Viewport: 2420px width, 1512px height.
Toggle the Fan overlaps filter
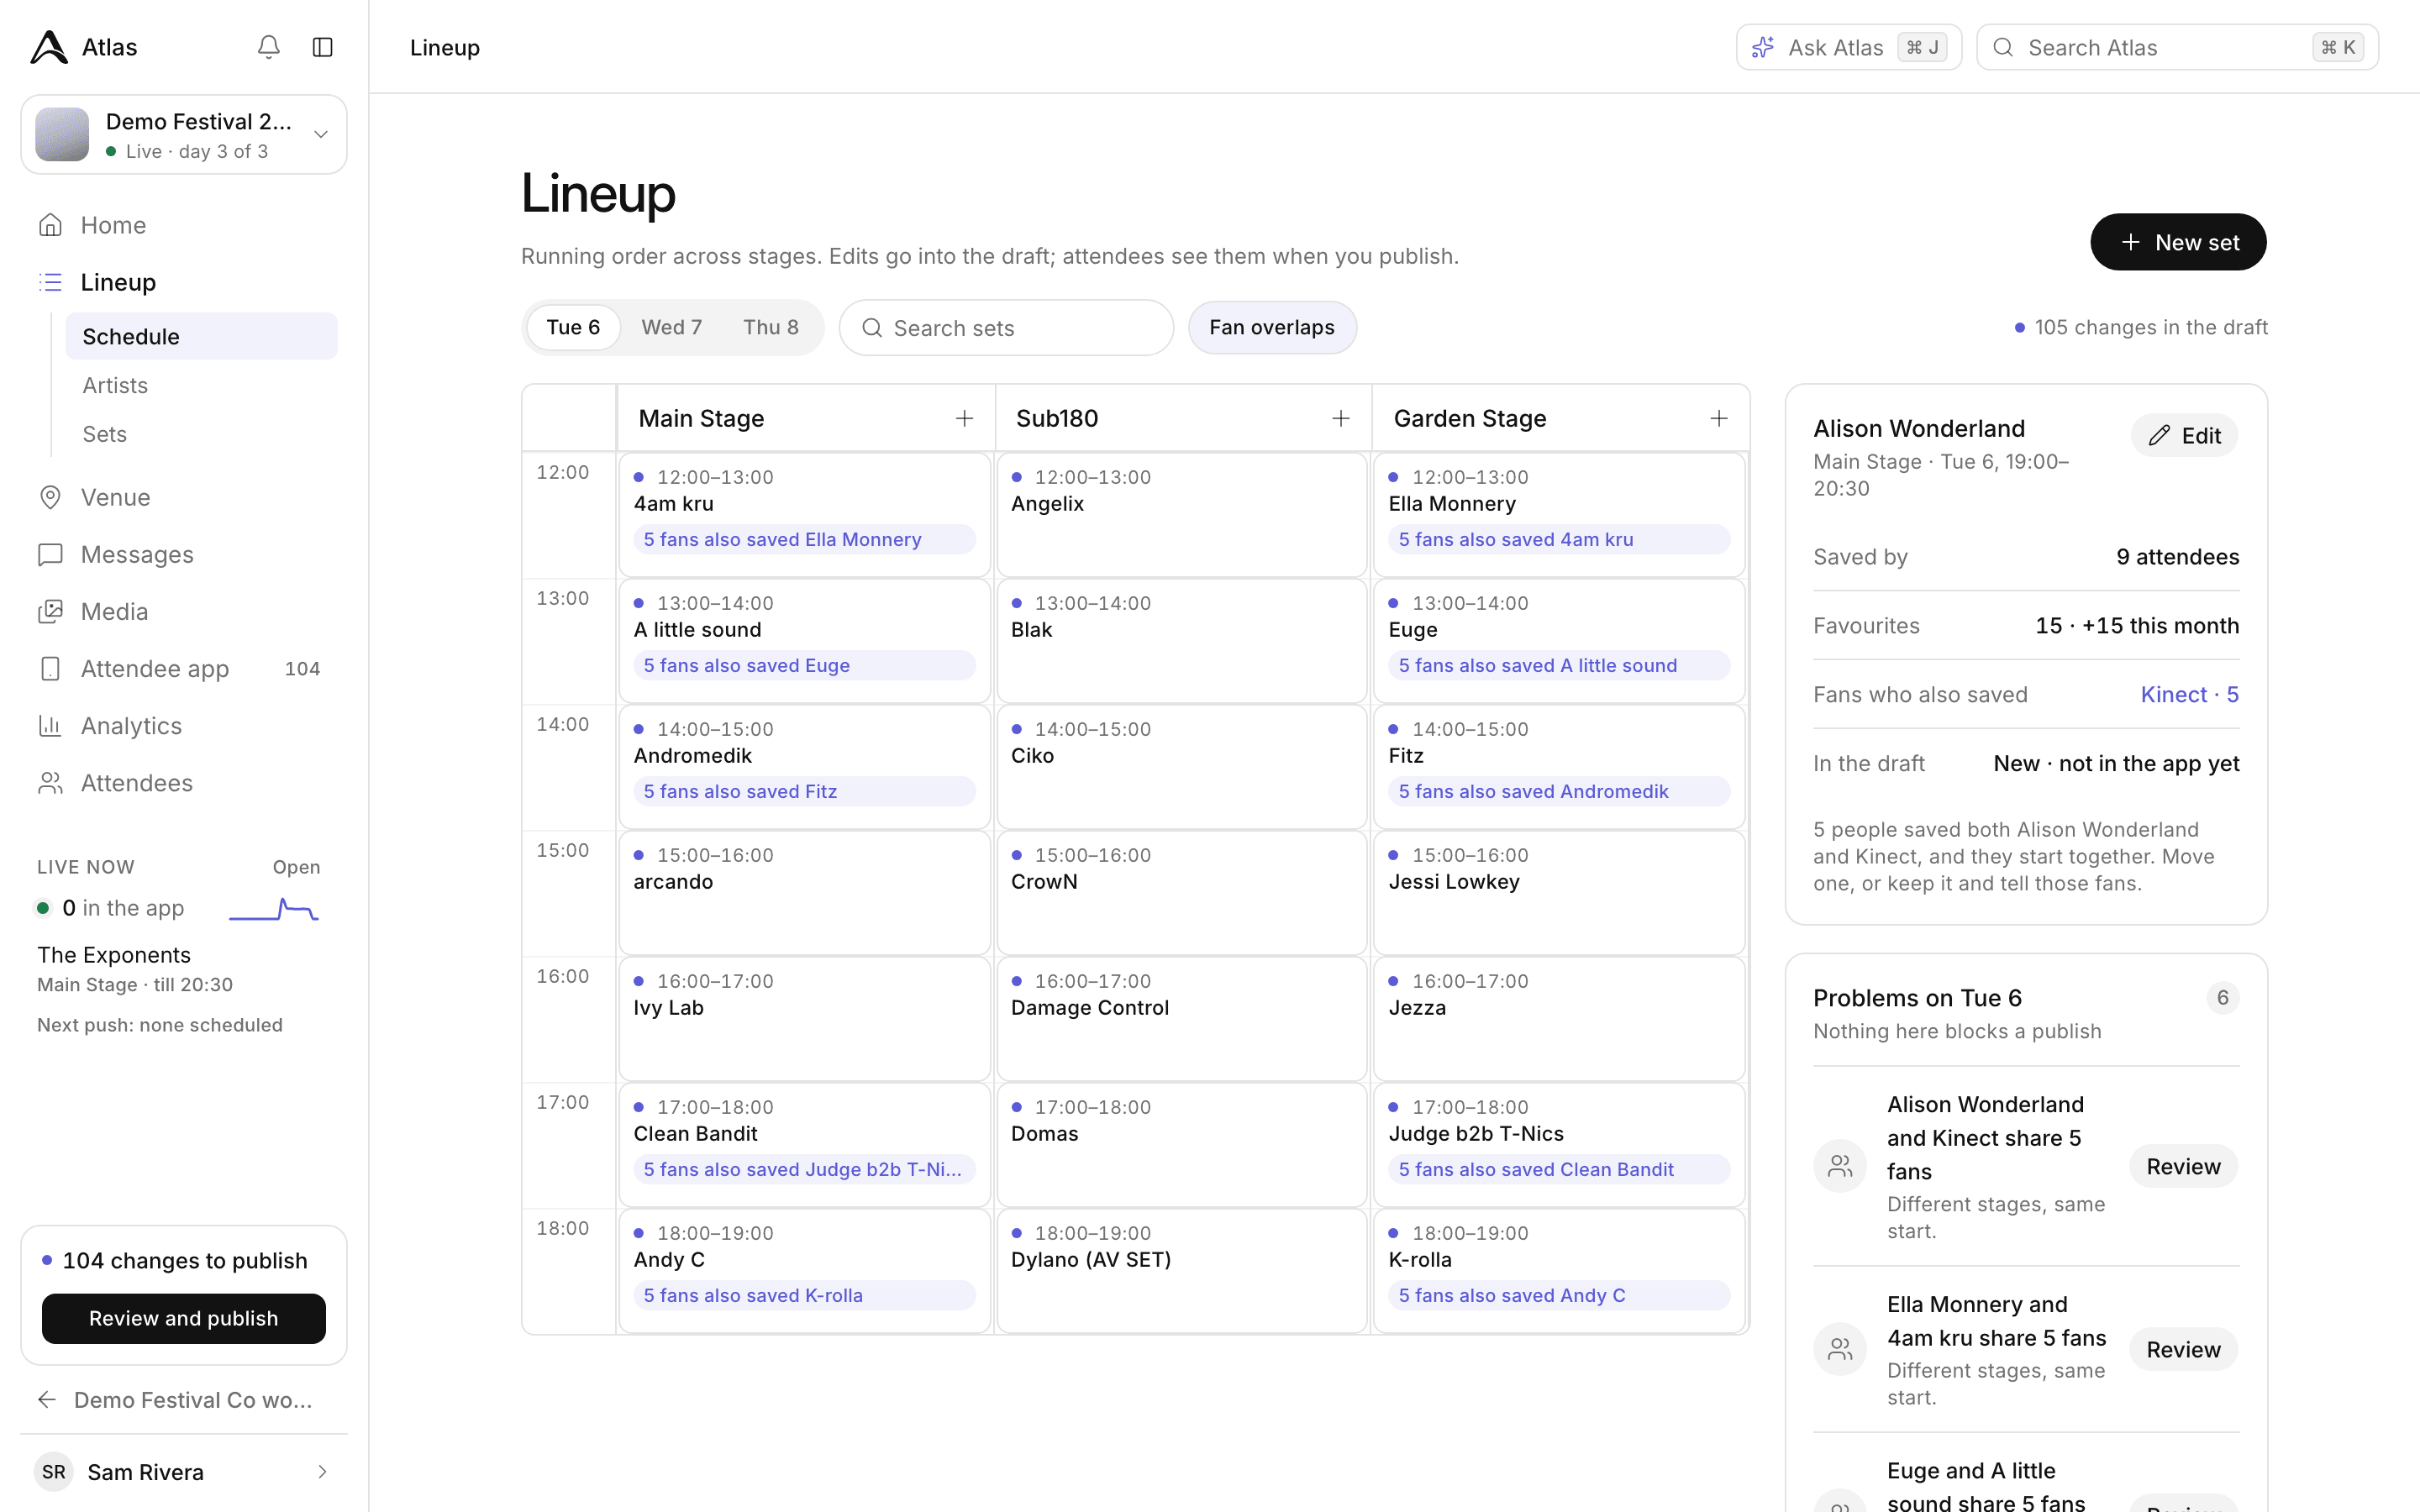[x=1272, y=327]
